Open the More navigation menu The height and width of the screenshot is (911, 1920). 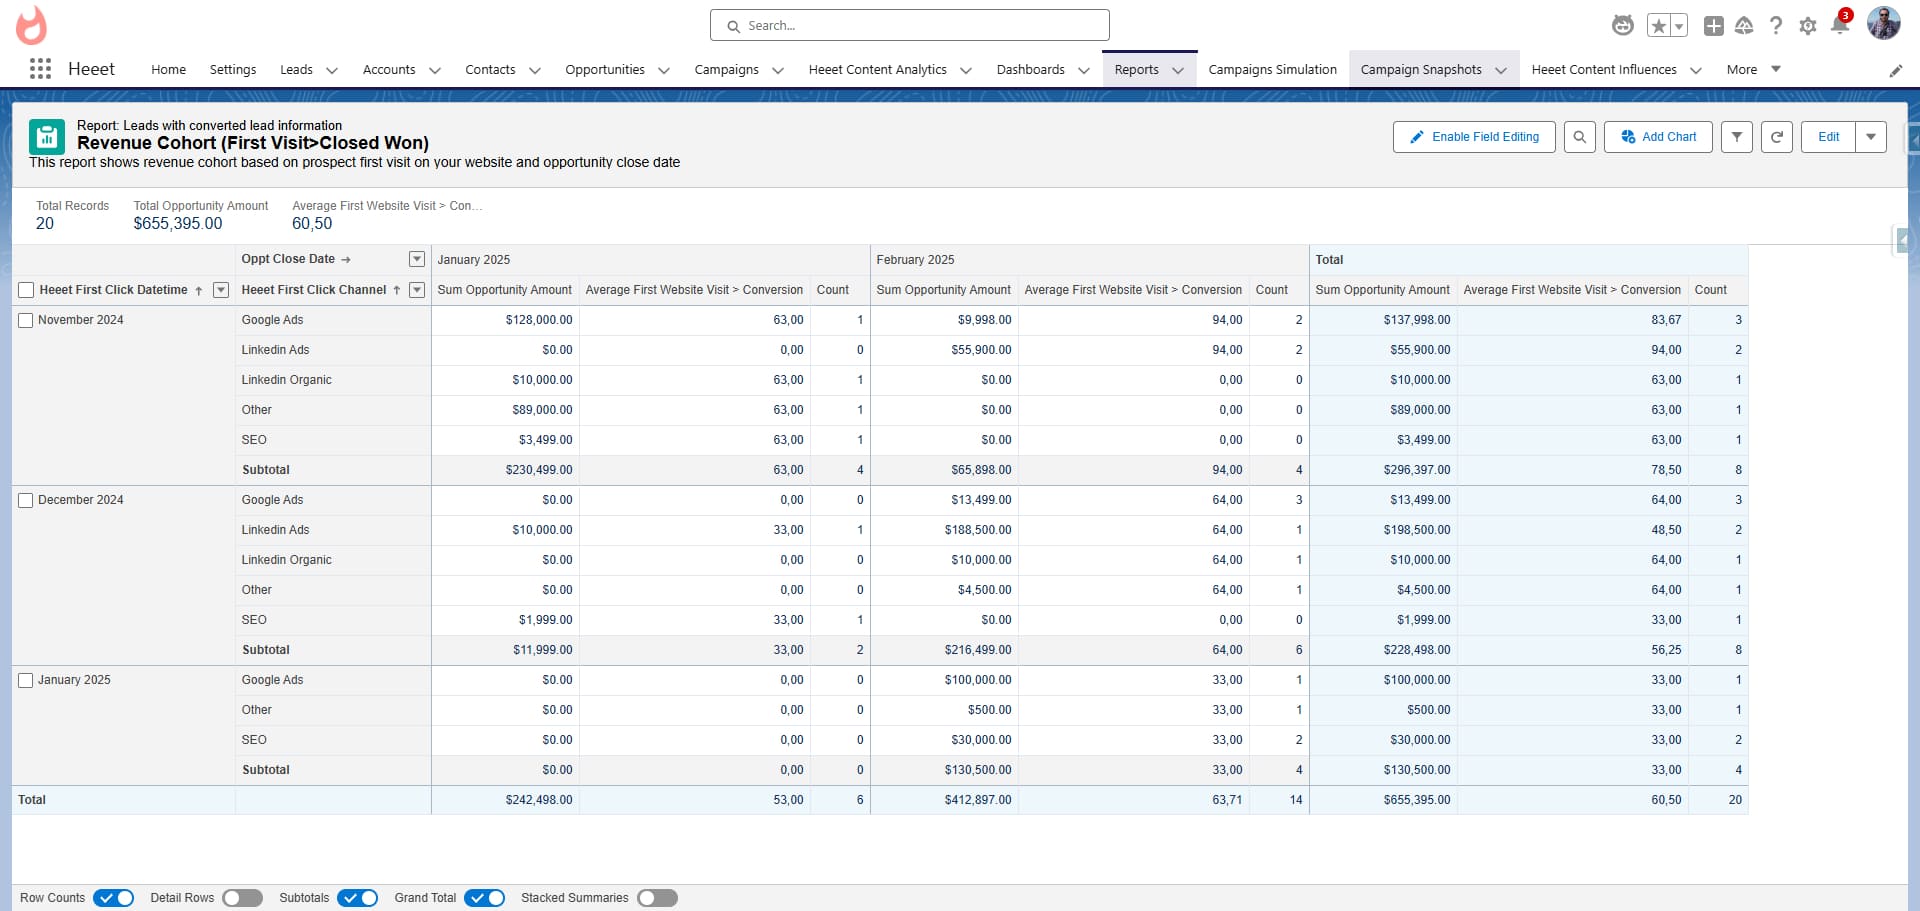click(x=1753, y=69)
